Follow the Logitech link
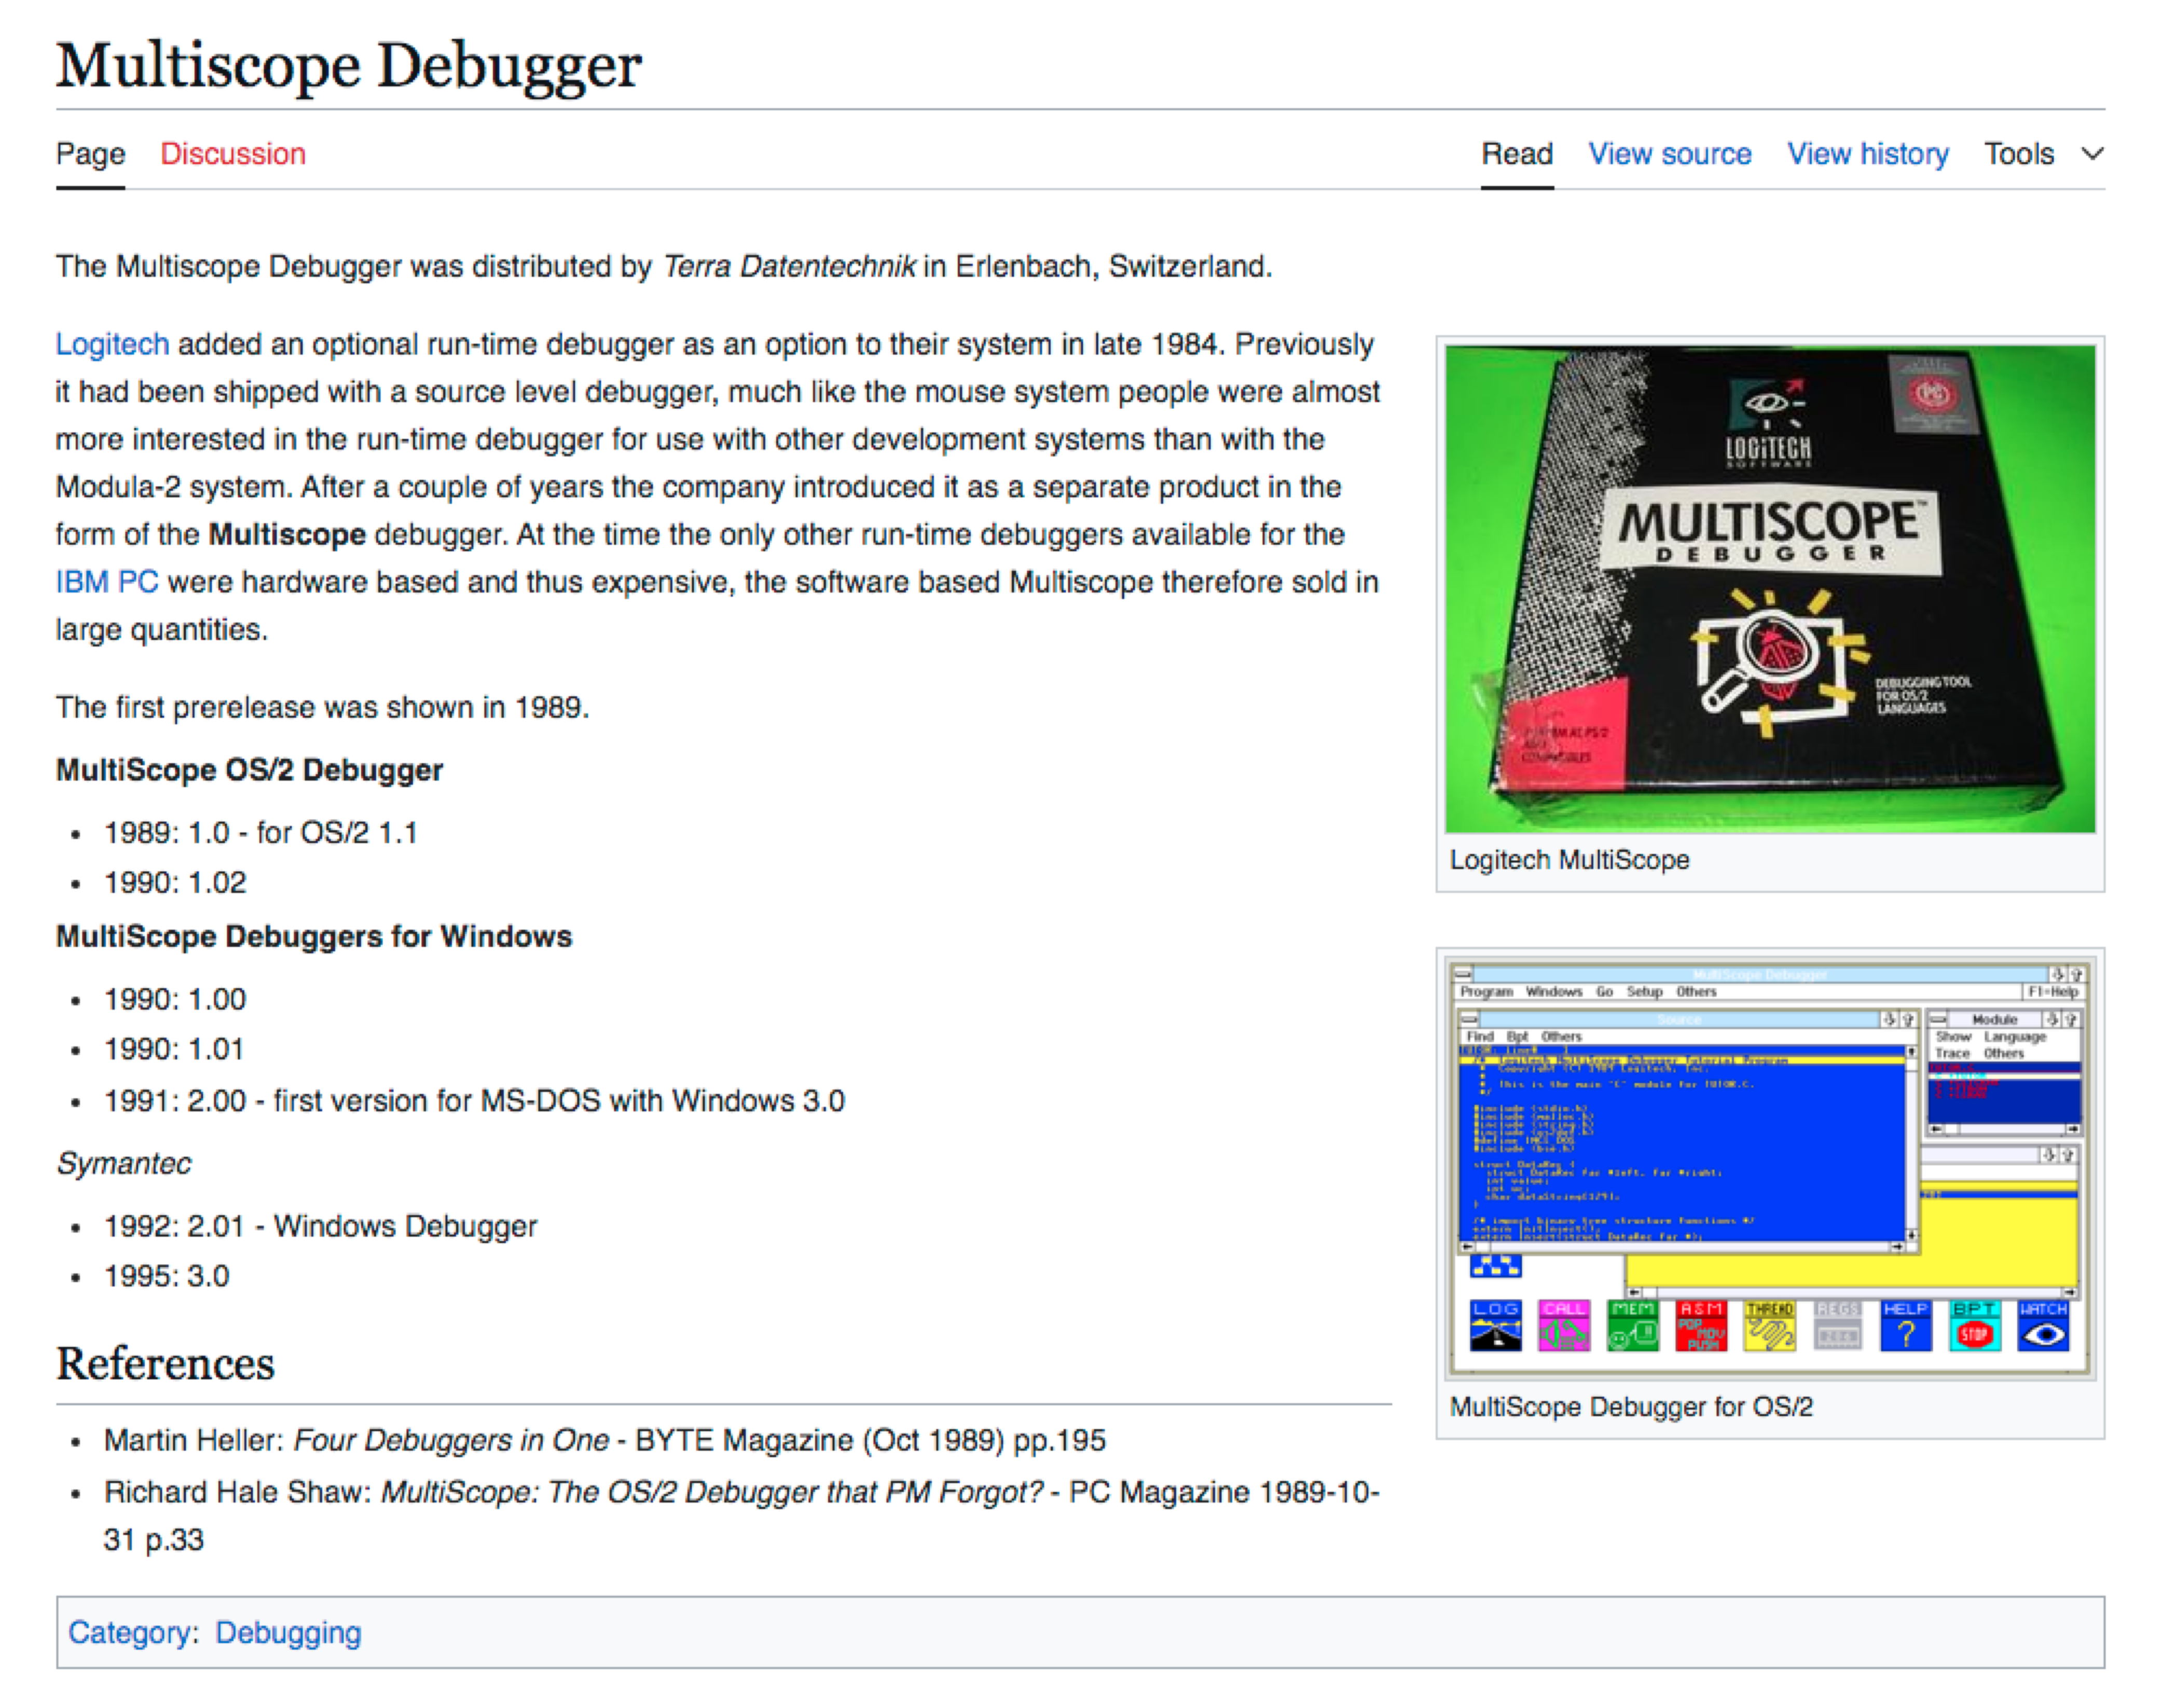This screenshot has width=2162, height=1708. (x=112, y=344)
